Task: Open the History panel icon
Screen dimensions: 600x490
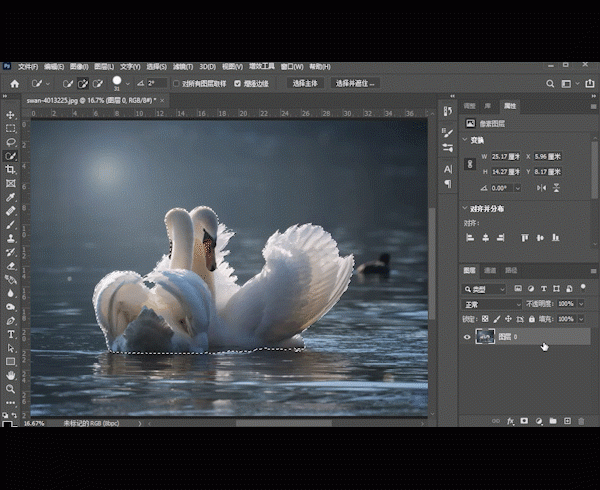Action: [x=448, y=111]
